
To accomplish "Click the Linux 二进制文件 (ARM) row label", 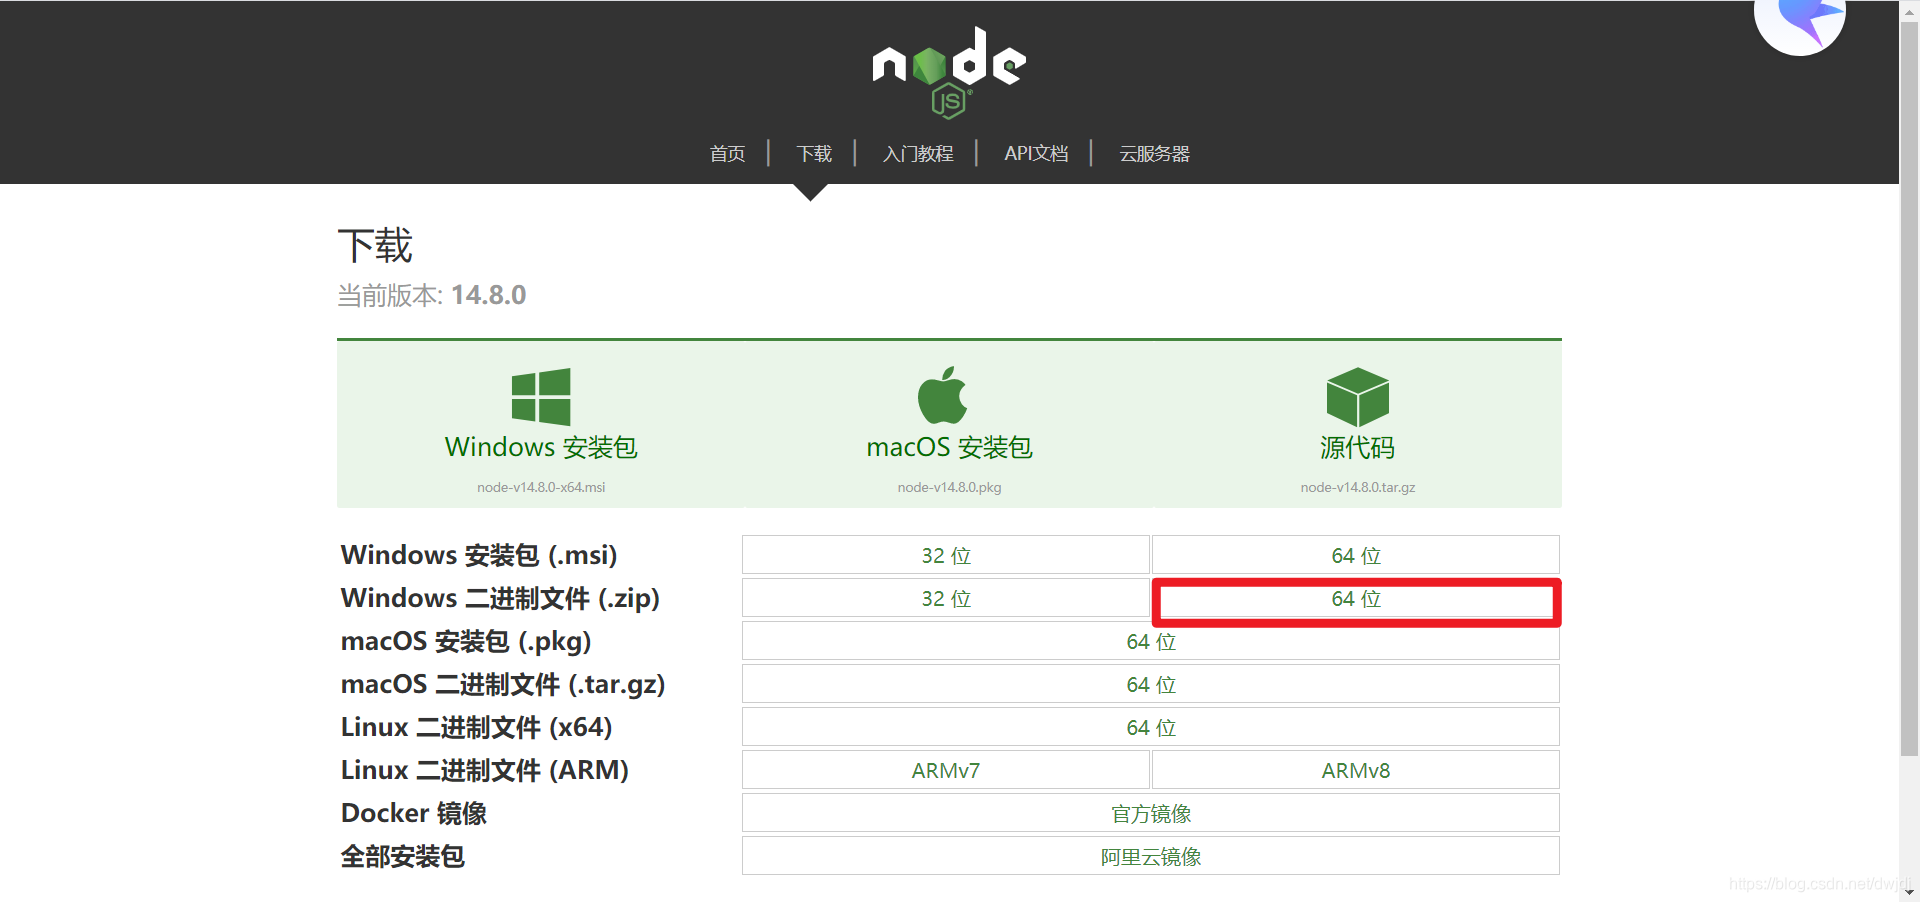I will (485, 770).
